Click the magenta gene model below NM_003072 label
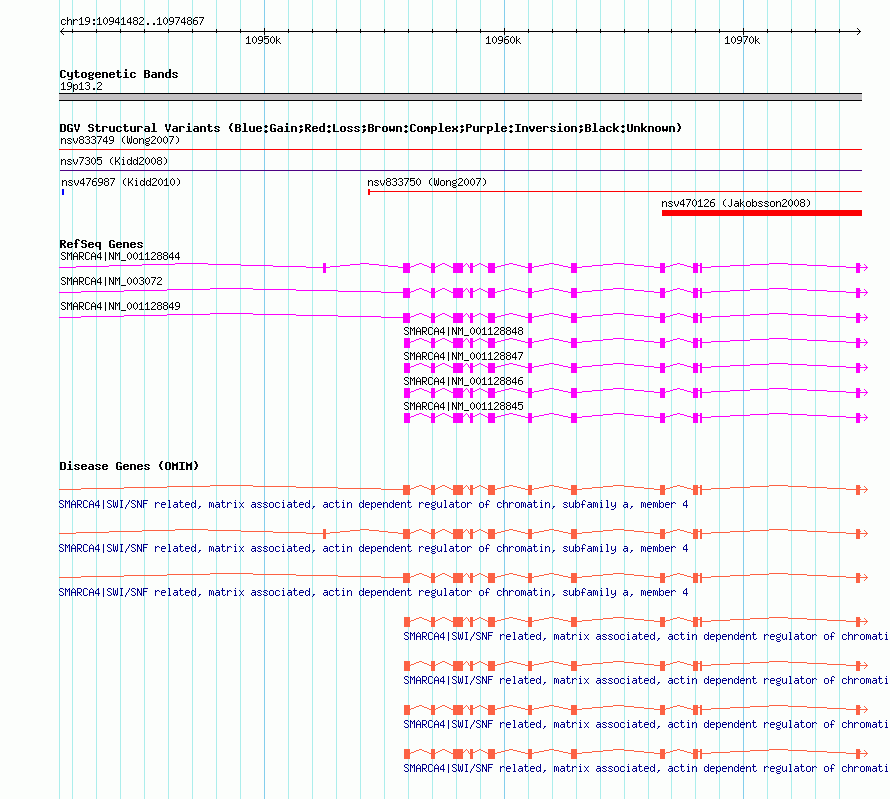This screenshot has height=799, width=890. [x=464, y=292]
